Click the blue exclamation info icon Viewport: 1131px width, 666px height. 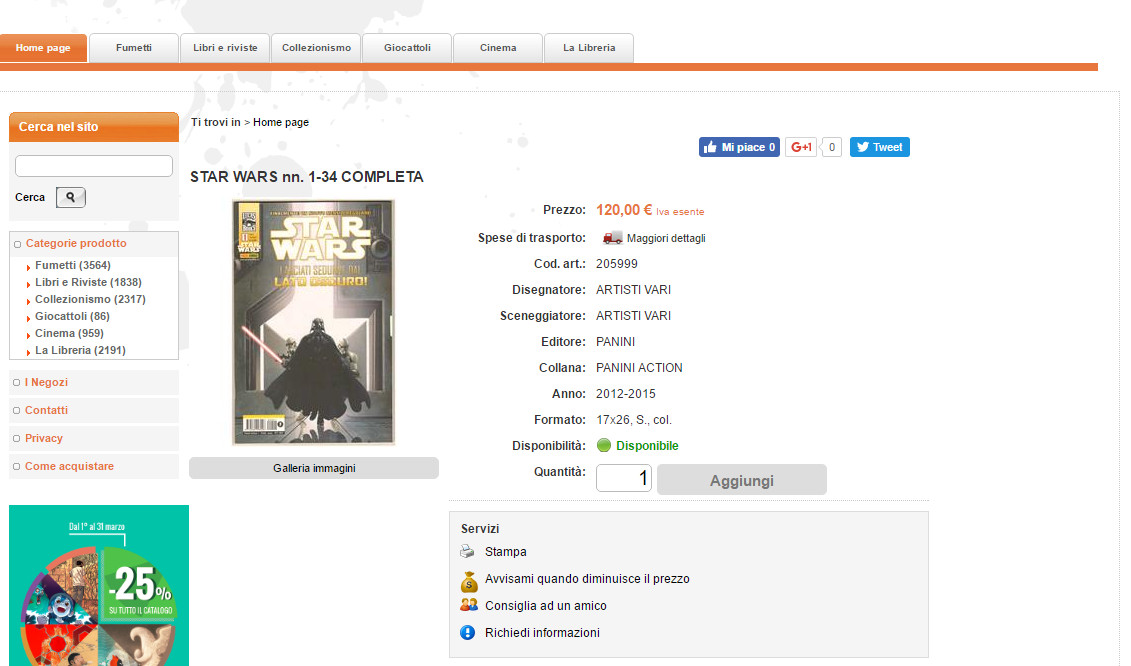(467, 633)
